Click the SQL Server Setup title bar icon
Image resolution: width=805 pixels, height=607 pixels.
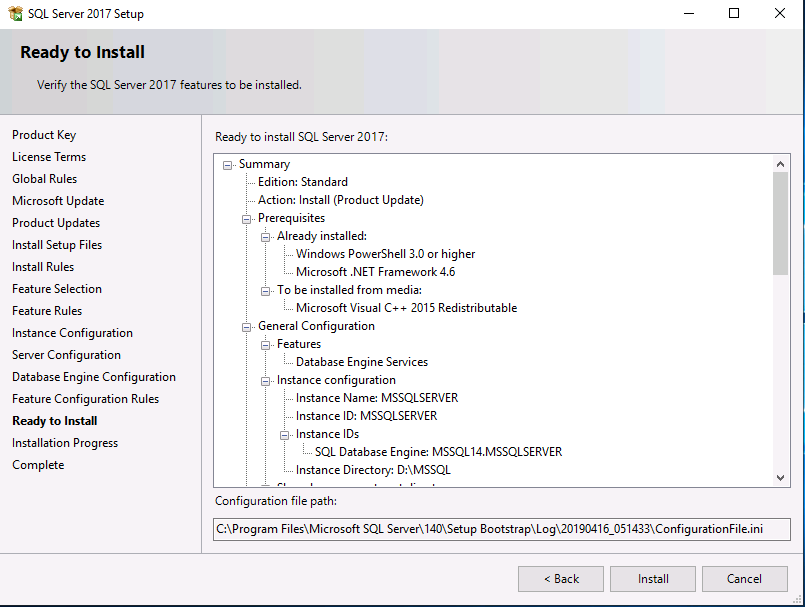15,13
